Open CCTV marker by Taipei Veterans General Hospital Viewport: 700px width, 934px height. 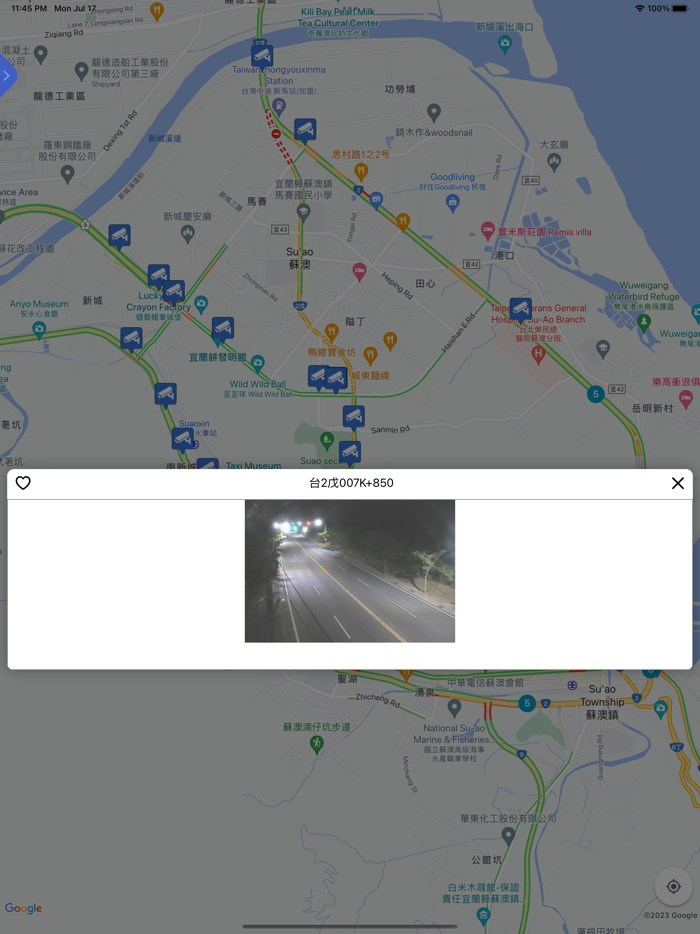tap(520, 310)
